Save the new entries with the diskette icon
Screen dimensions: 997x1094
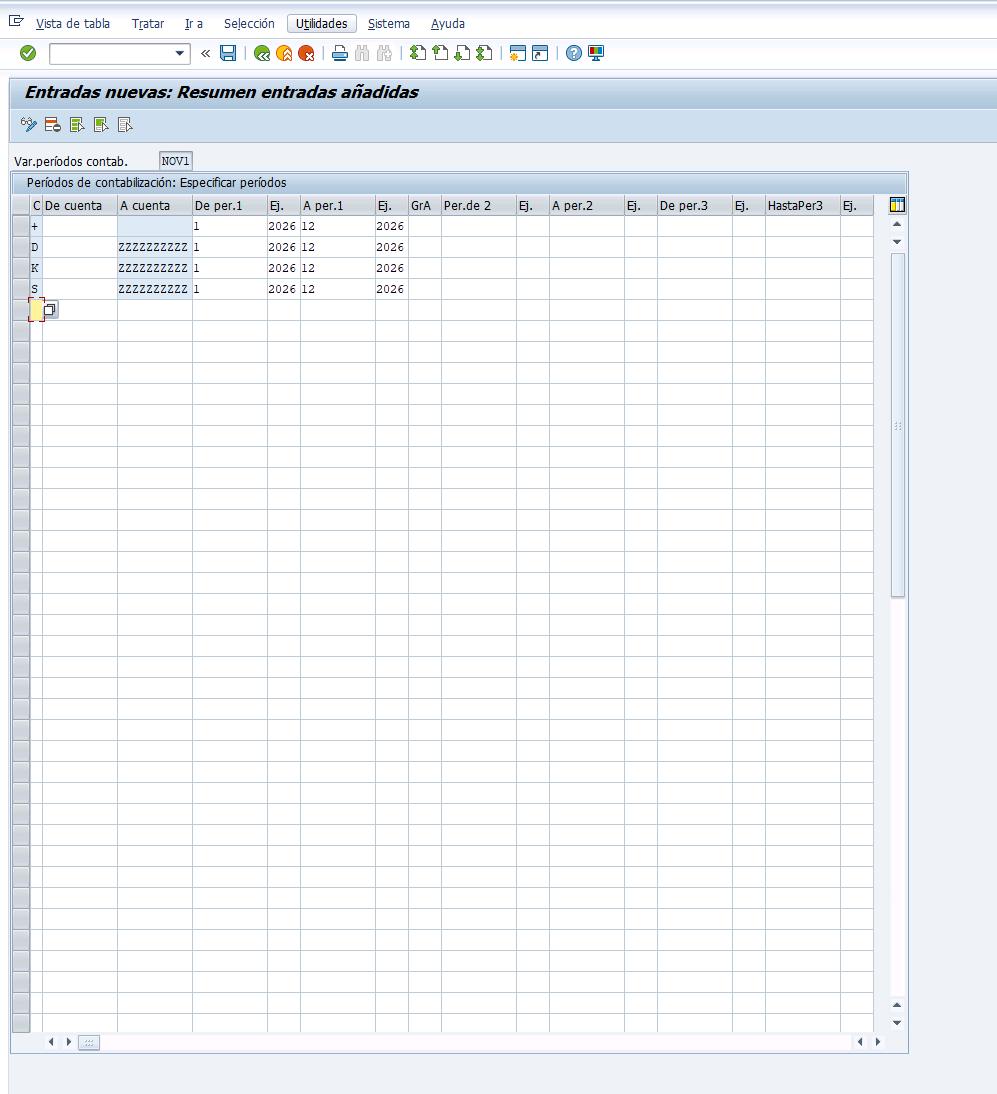tap(228, 53)
